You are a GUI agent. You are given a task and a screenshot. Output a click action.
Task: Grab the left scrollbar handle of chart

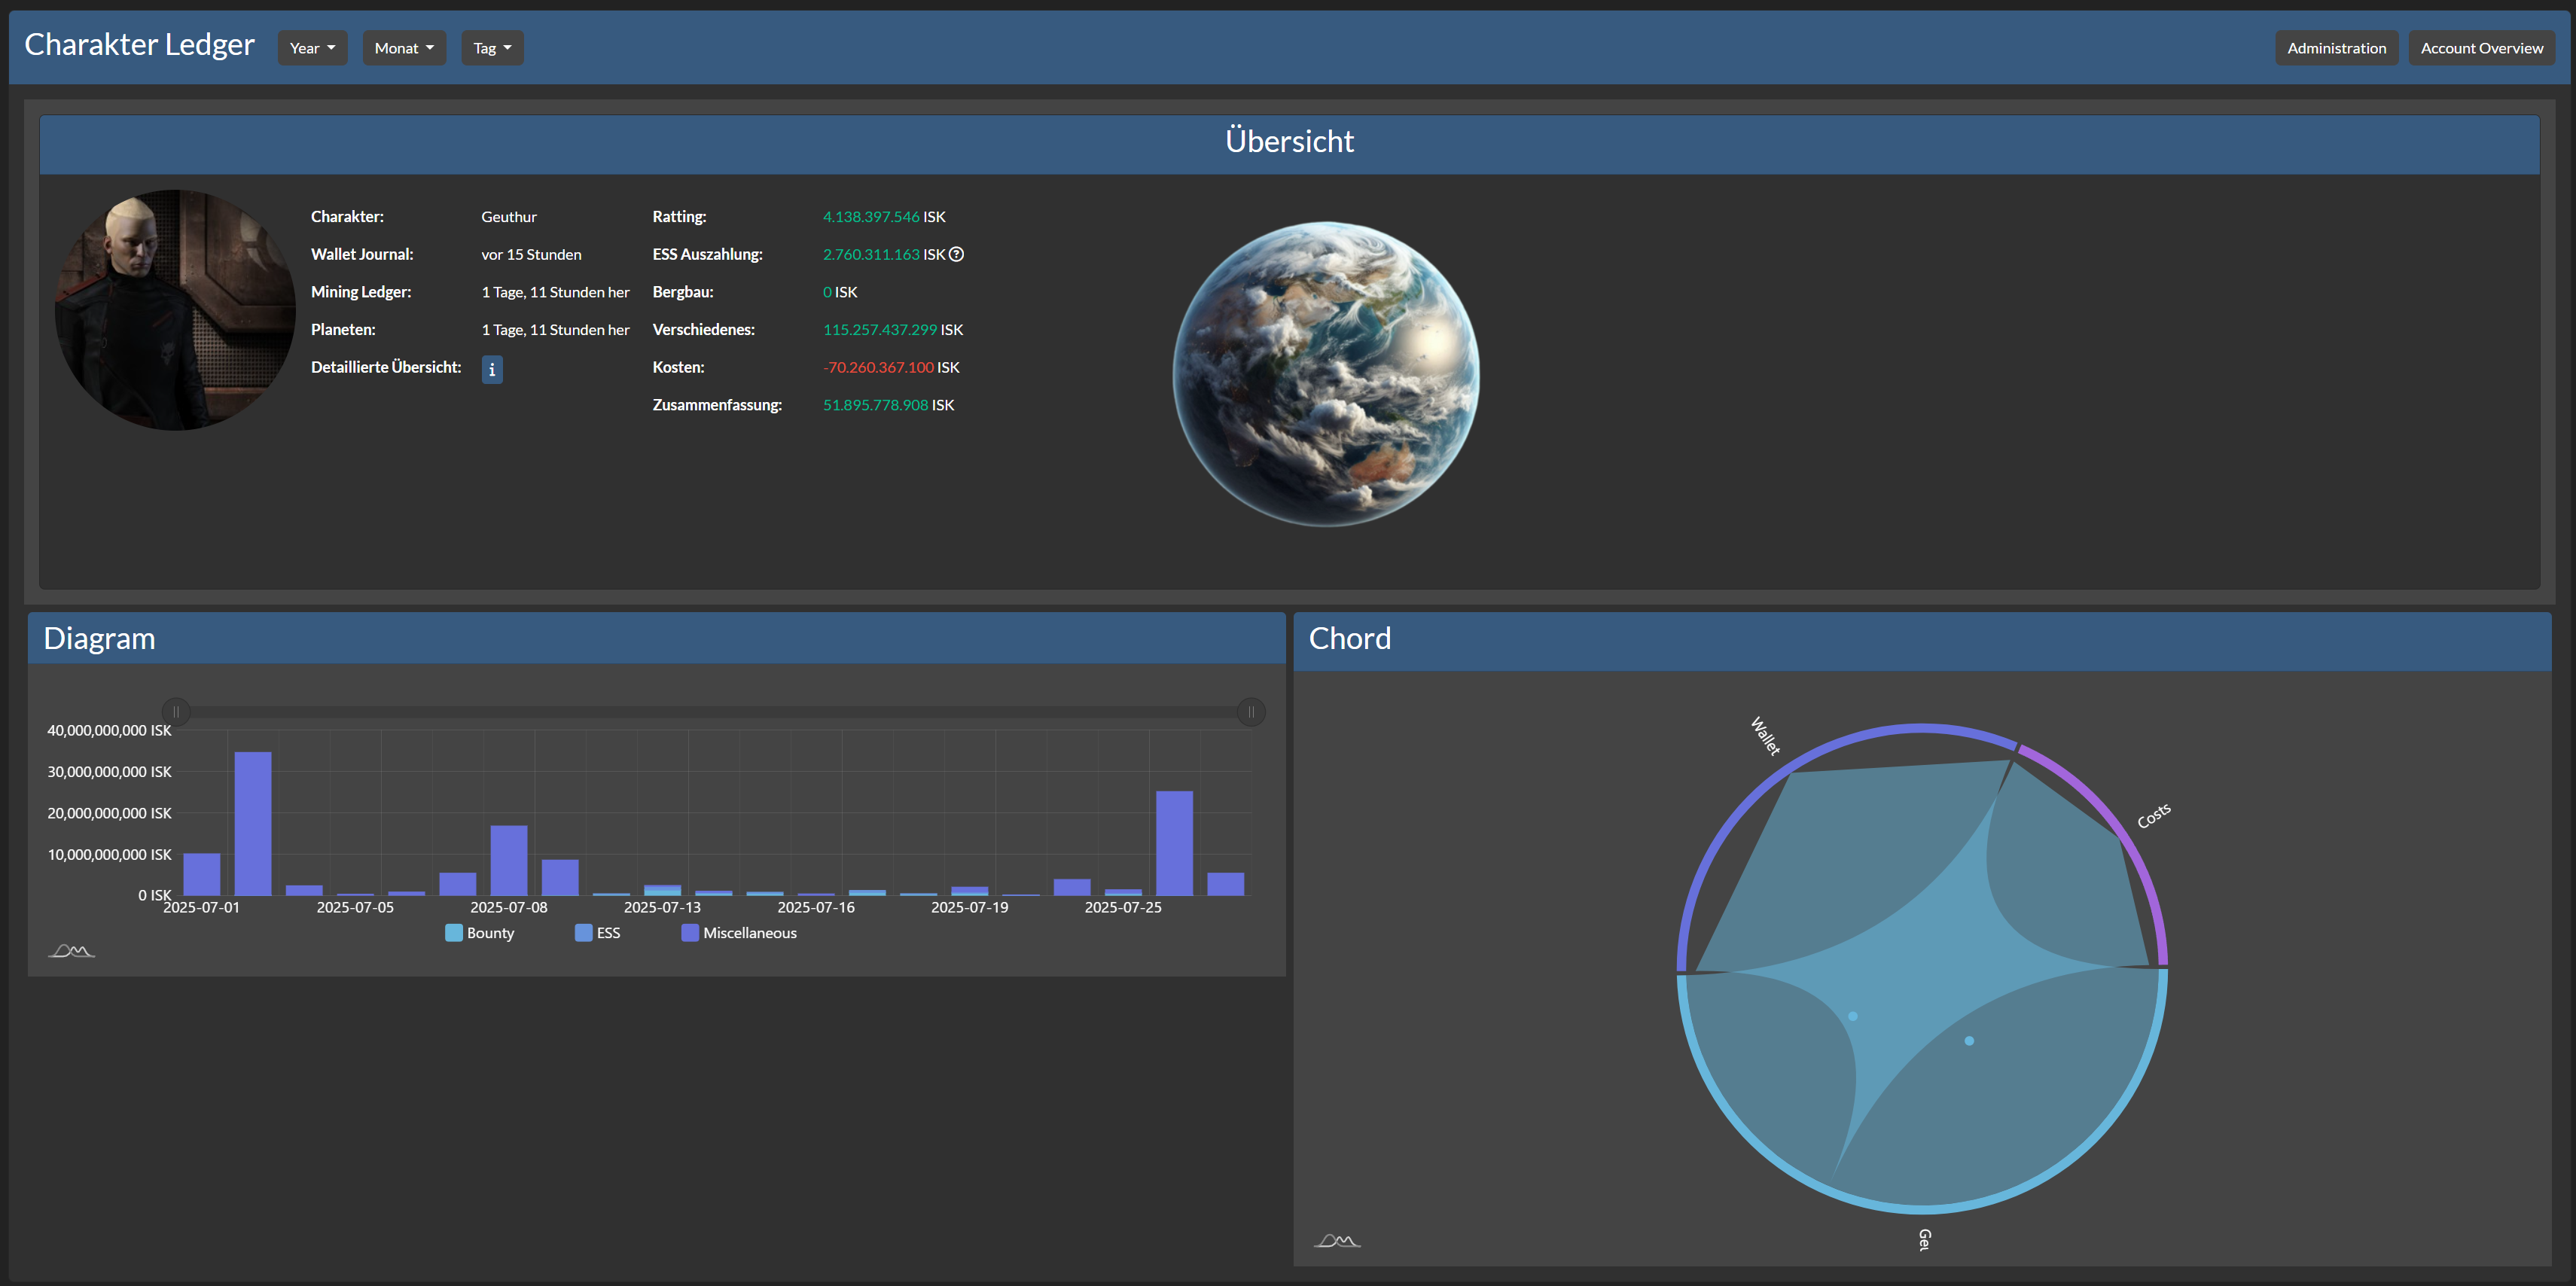pos(176,712)
